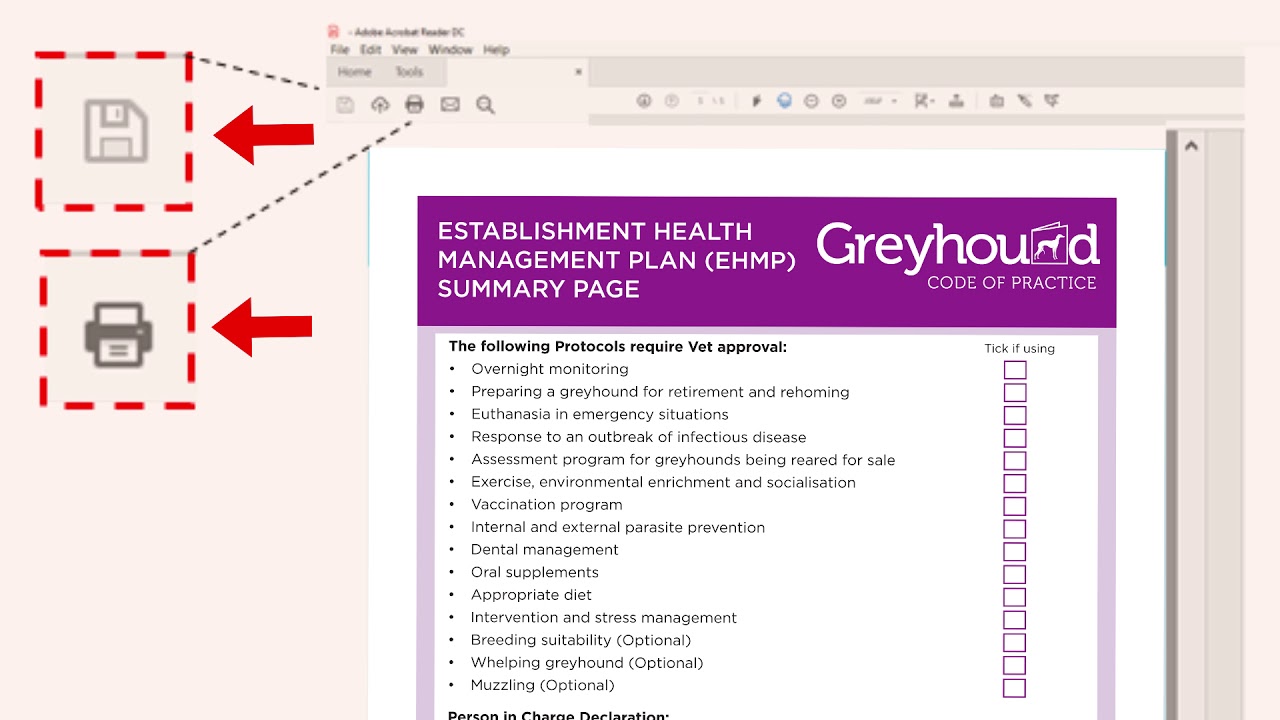The image size is (1280, 720).
Task: Tick the Vaccination program checkbox
Action: (x=1015, y=506)
